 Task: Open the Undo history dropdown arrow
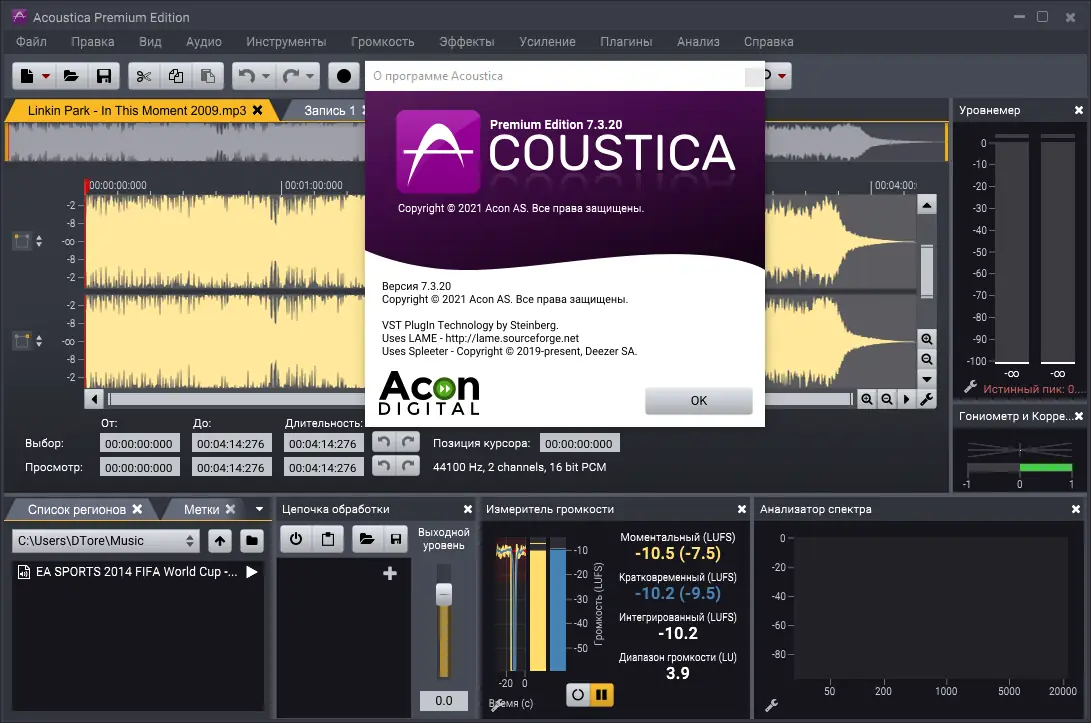click(264, 76)
